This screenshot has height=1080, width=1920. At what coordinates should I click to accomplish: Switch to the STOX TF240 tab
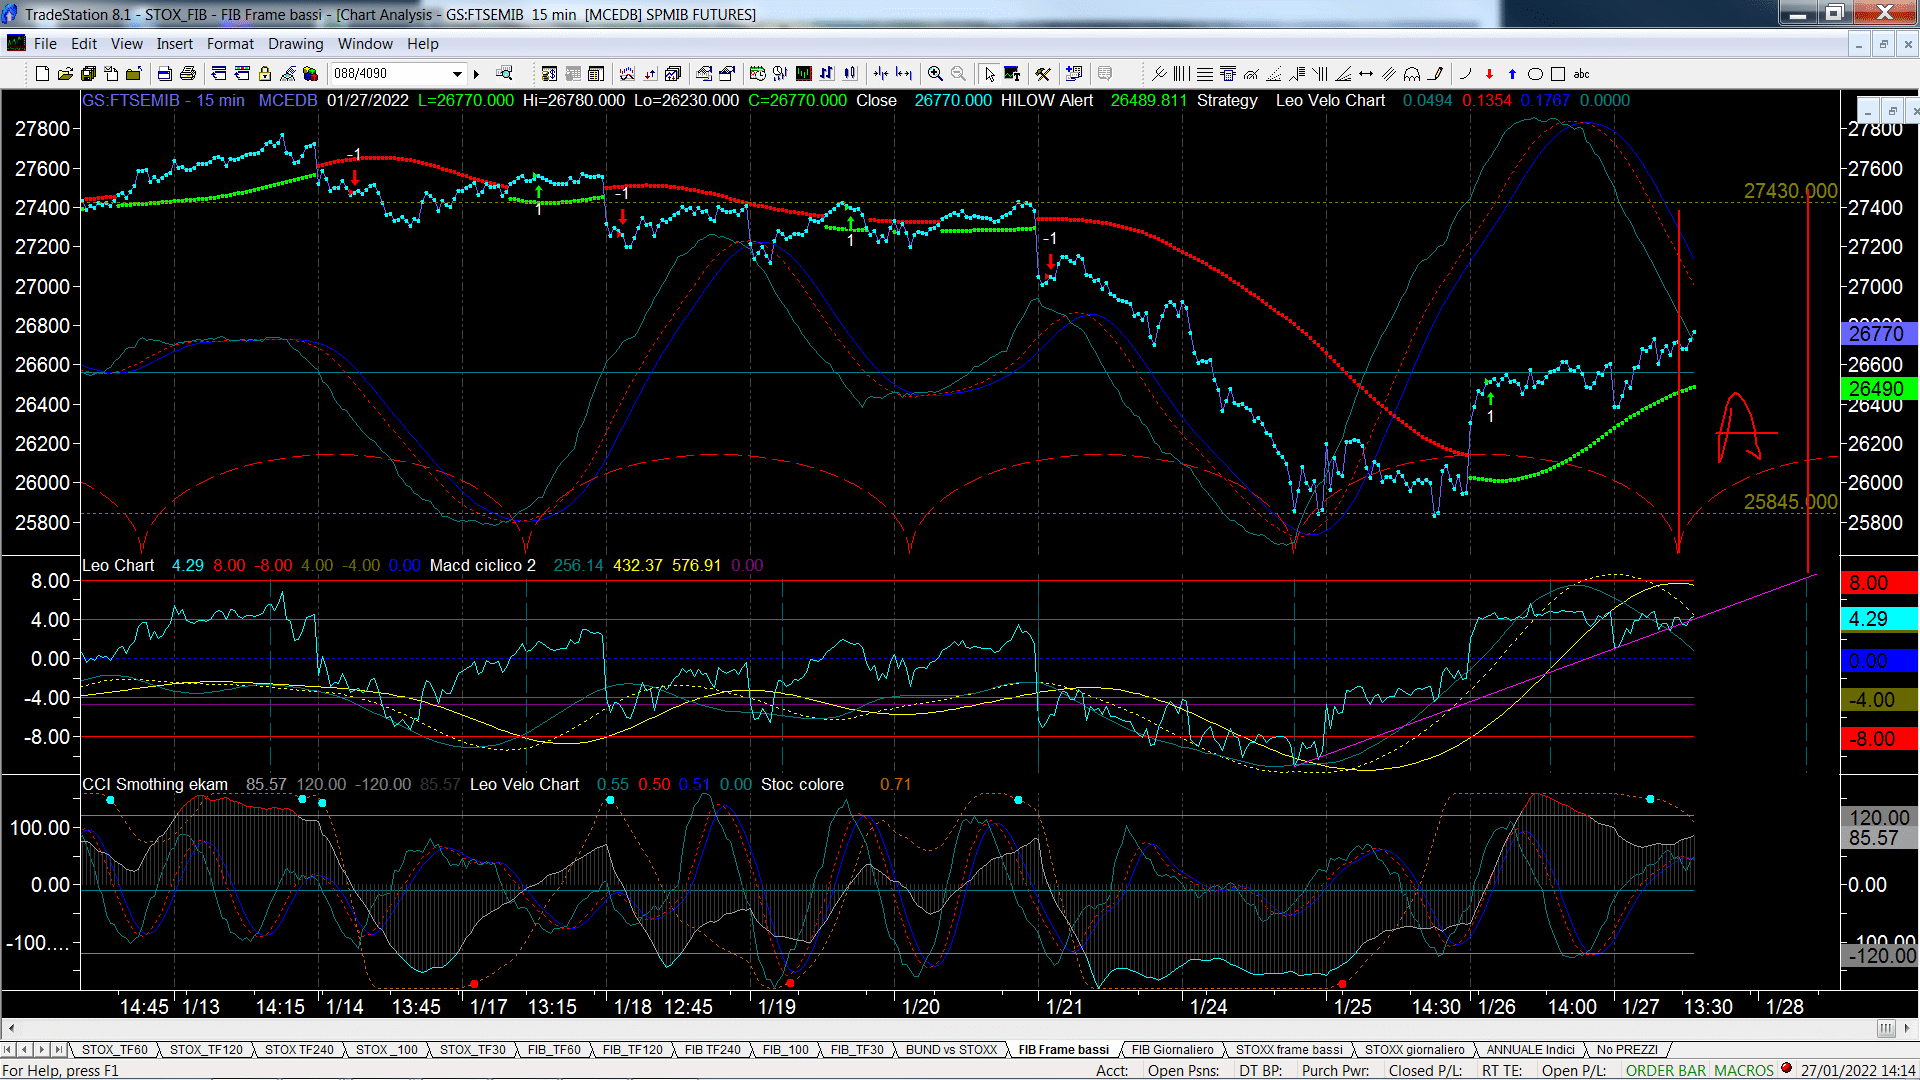pos(299,1049)
